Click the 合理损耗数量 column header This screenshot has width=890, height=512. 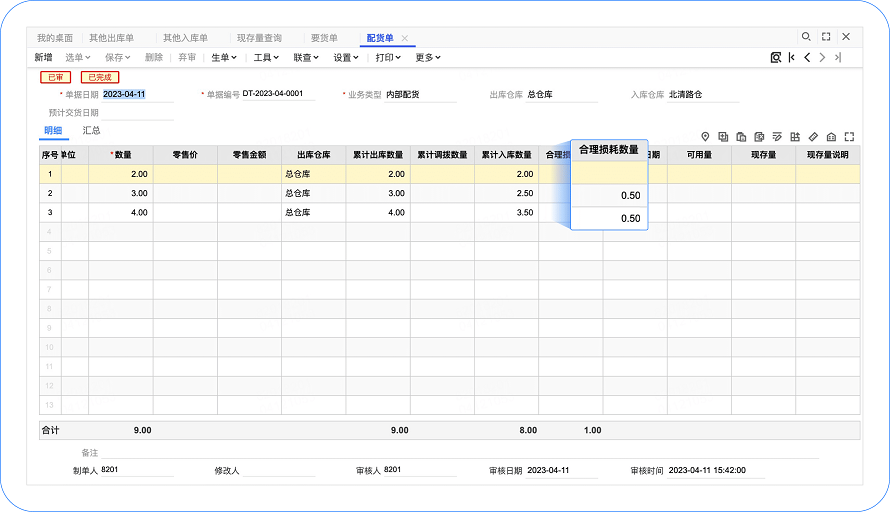608,150
